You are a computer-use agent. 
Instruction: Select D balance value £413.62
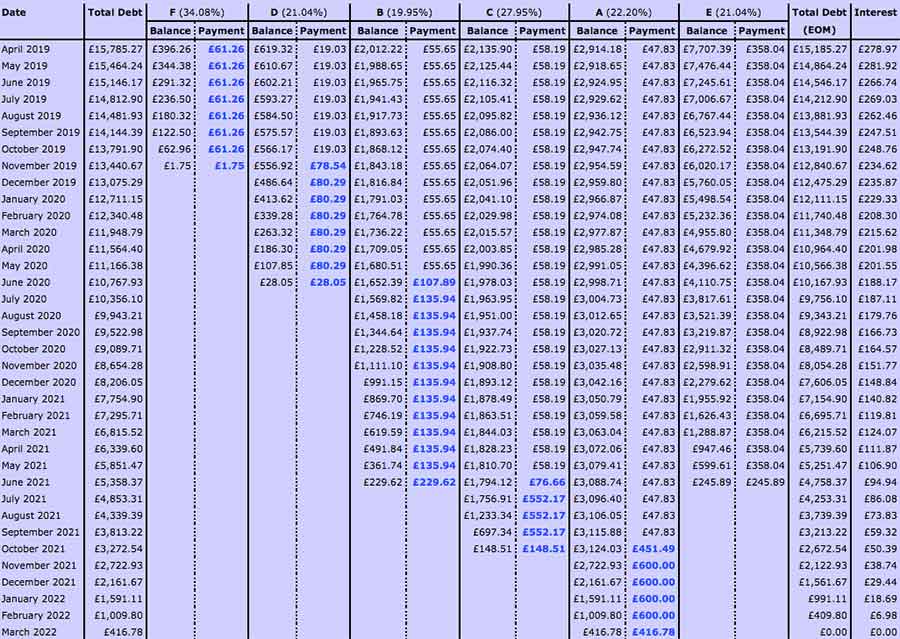click(273, 199)
